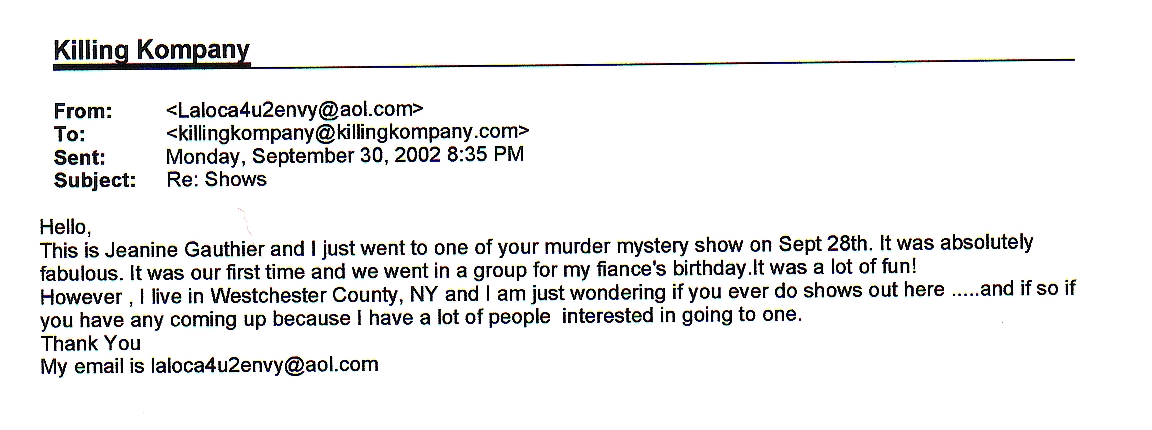Click the Subject: field label

click(x=96, y=180)
